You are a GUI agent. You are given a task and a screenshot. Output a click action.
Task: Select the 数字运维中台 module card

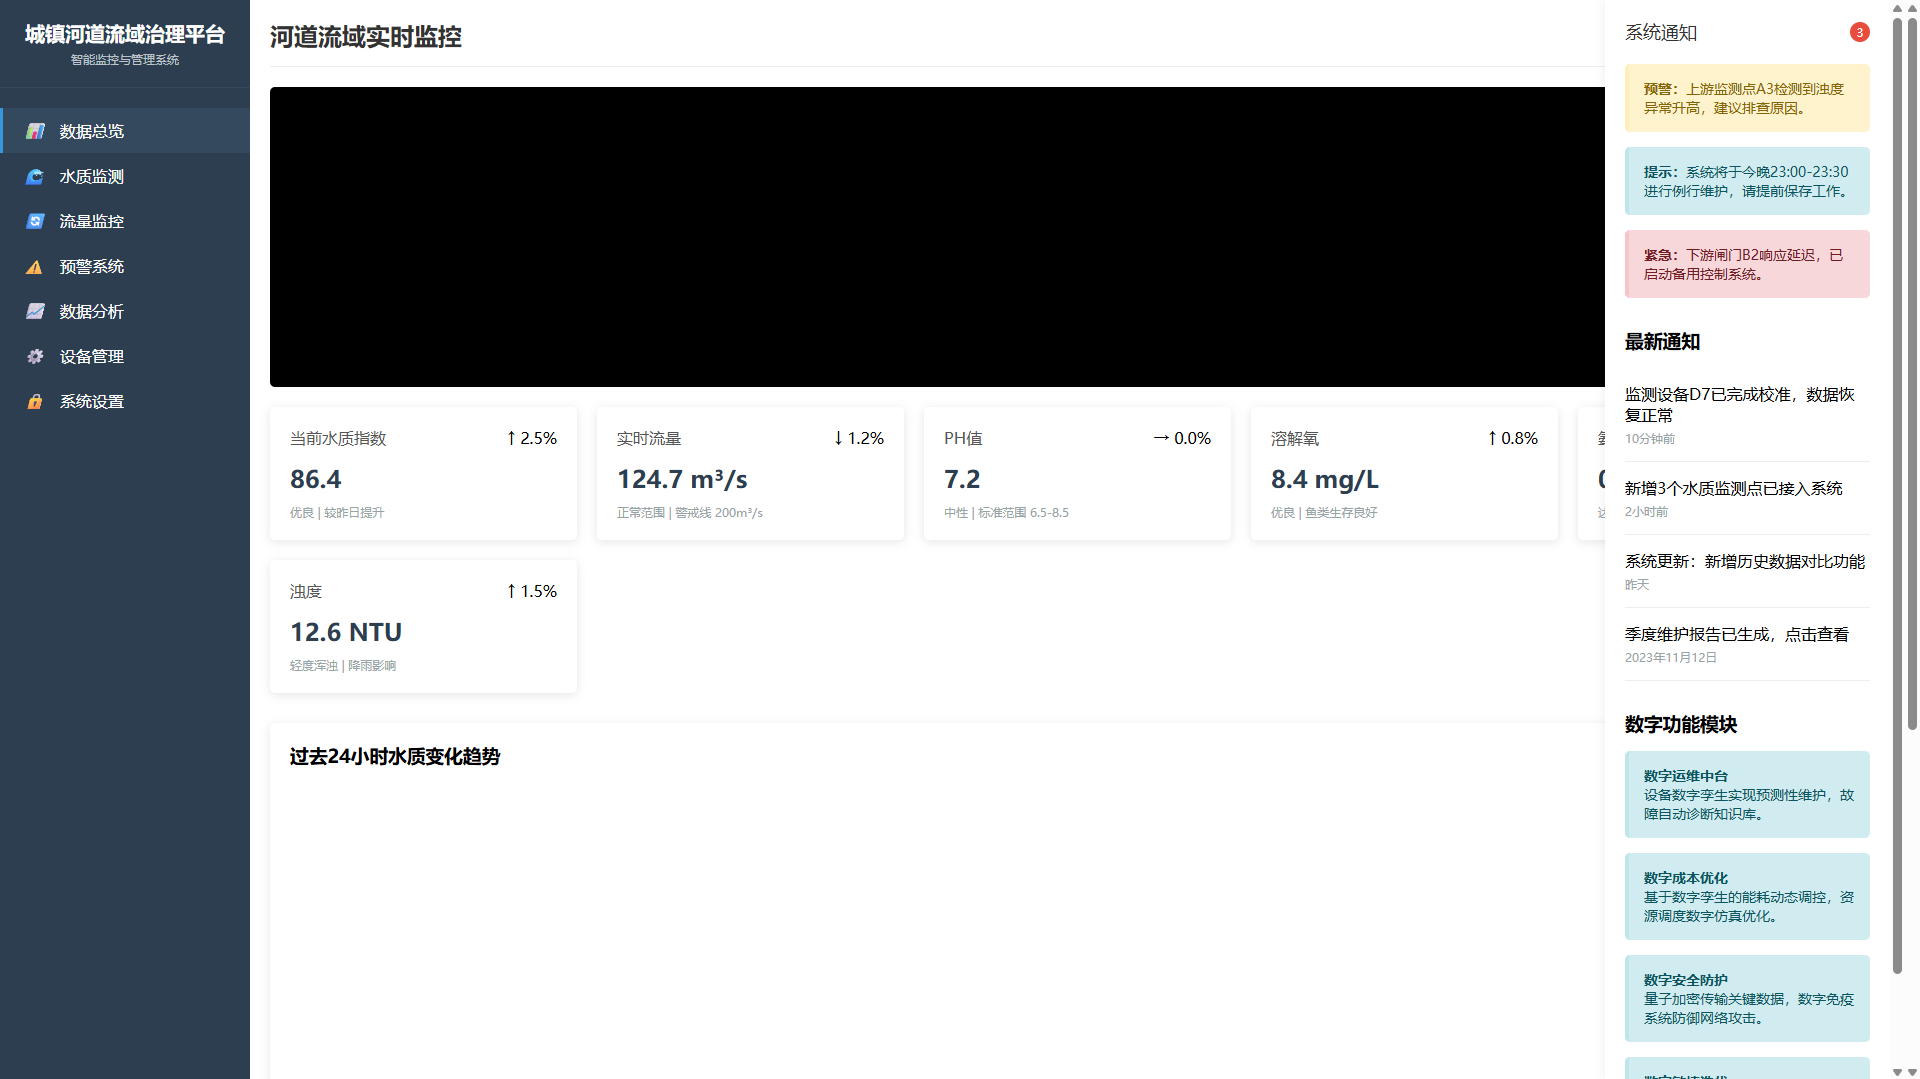(x=1746, y=794)
